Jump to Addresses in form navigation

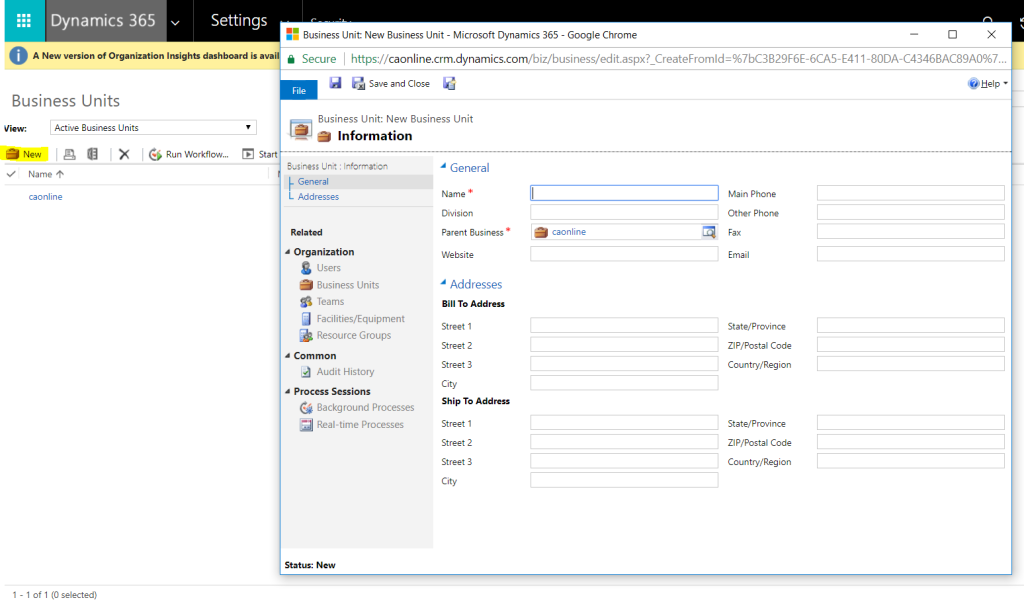[x=318, y=197]
